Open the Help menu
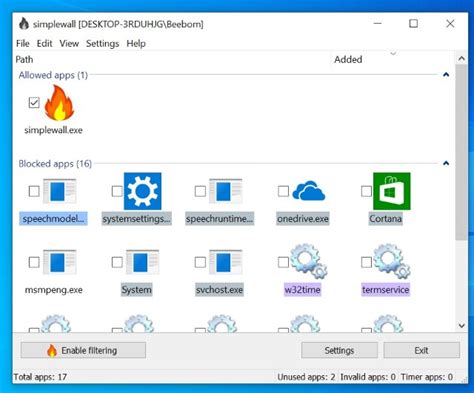The height and width of the screenshot is (393, 474). click(136, 44)
